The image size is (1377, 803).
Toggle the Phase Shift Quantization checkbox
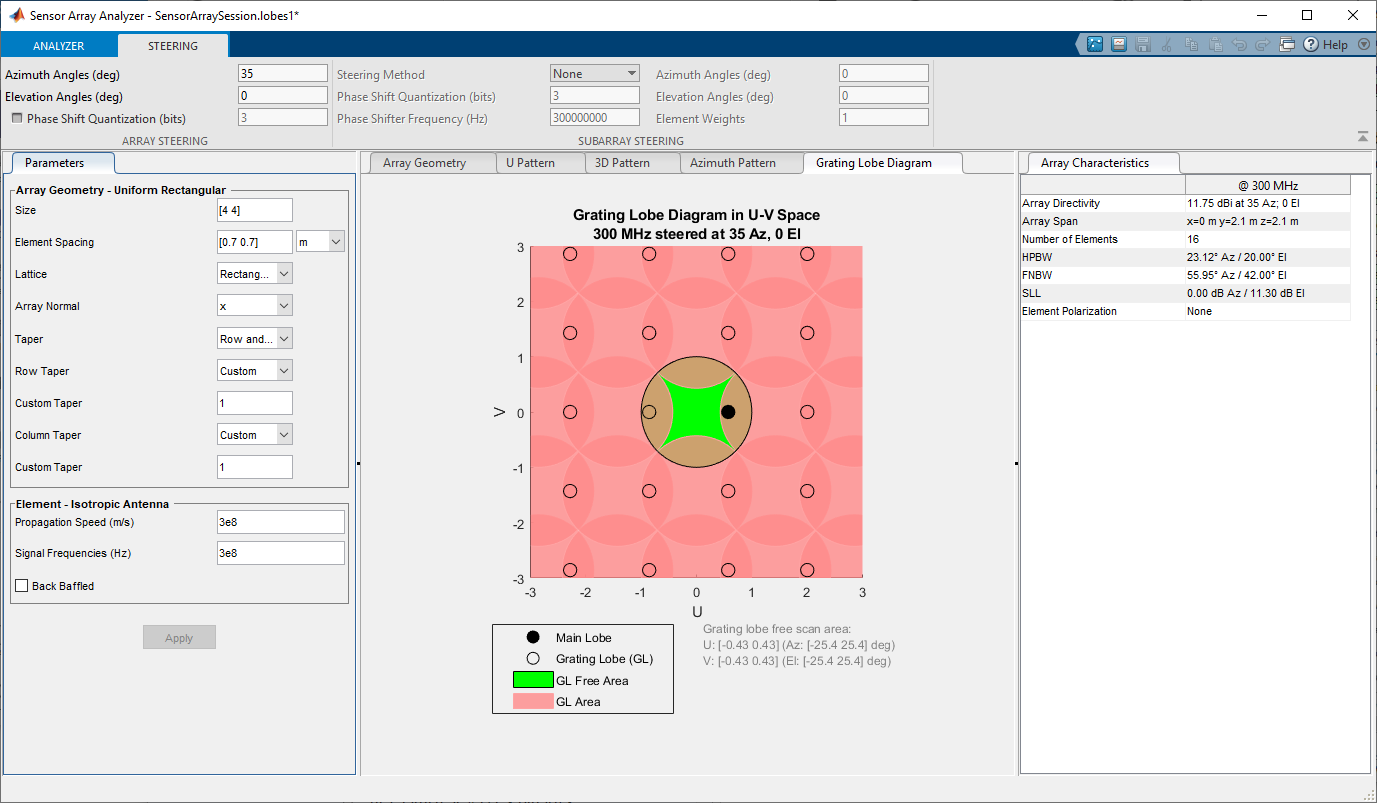[x=17, y=118]
